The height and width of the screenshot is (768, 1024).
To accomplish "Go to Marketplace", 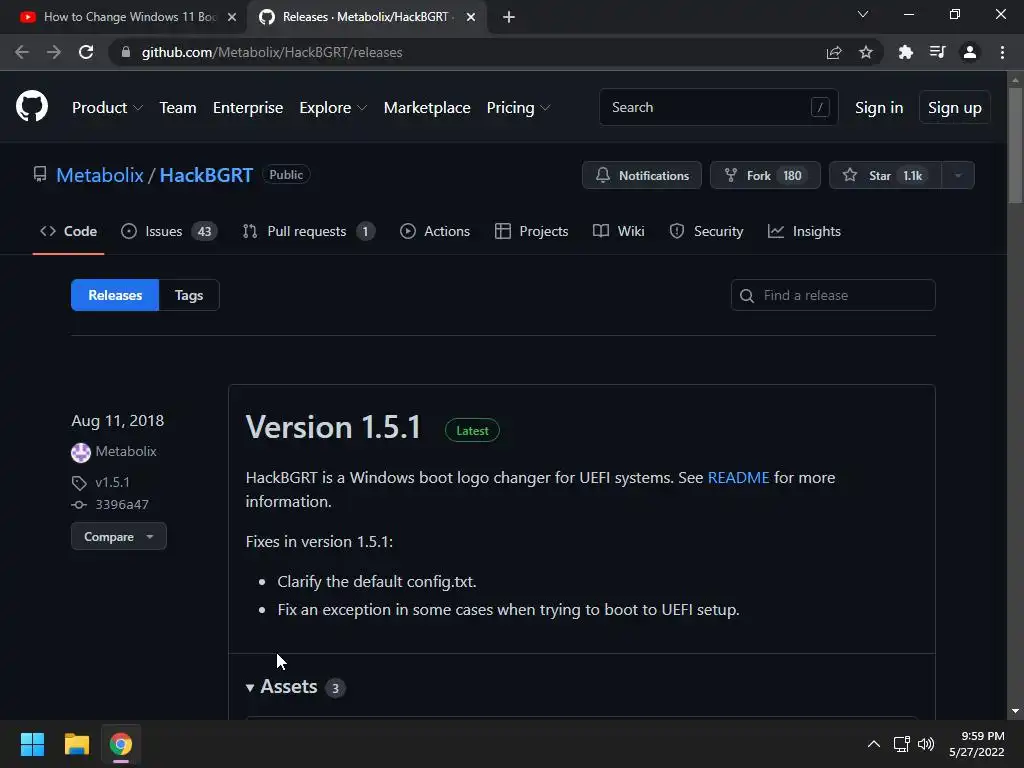I will coord(427,107).
